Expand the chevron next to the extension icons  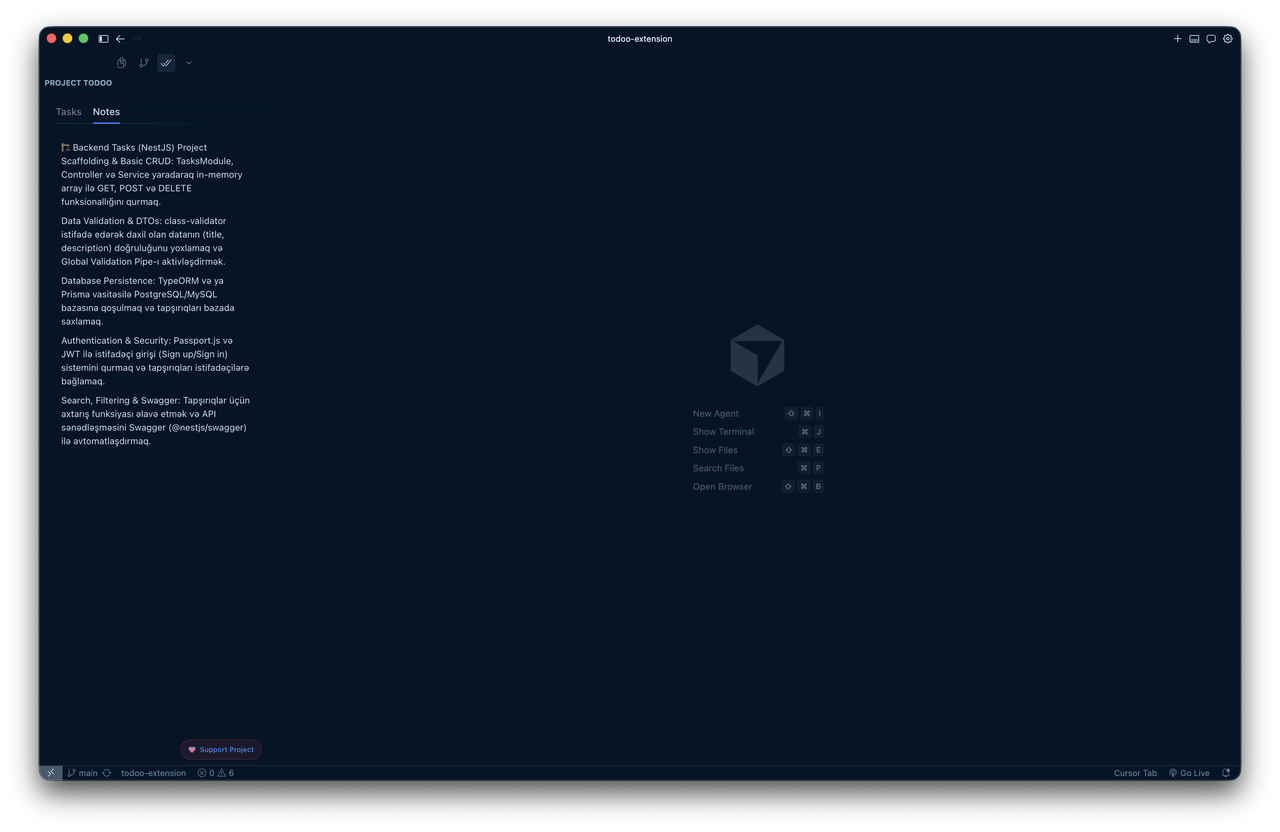[188, 62]
